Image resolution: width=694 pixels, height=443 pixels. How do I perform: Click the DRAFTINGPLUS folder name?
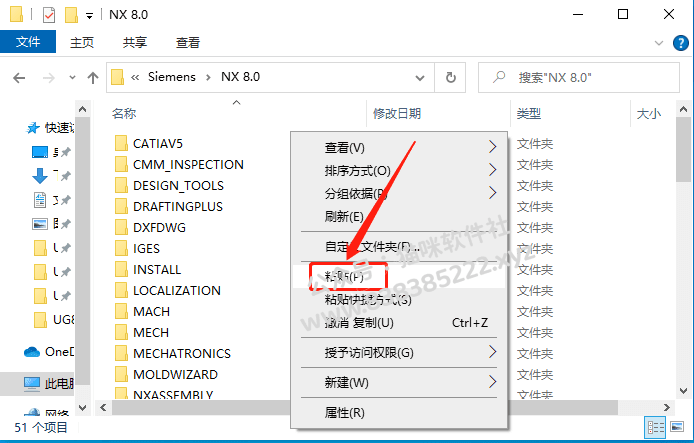click(178, 206)
